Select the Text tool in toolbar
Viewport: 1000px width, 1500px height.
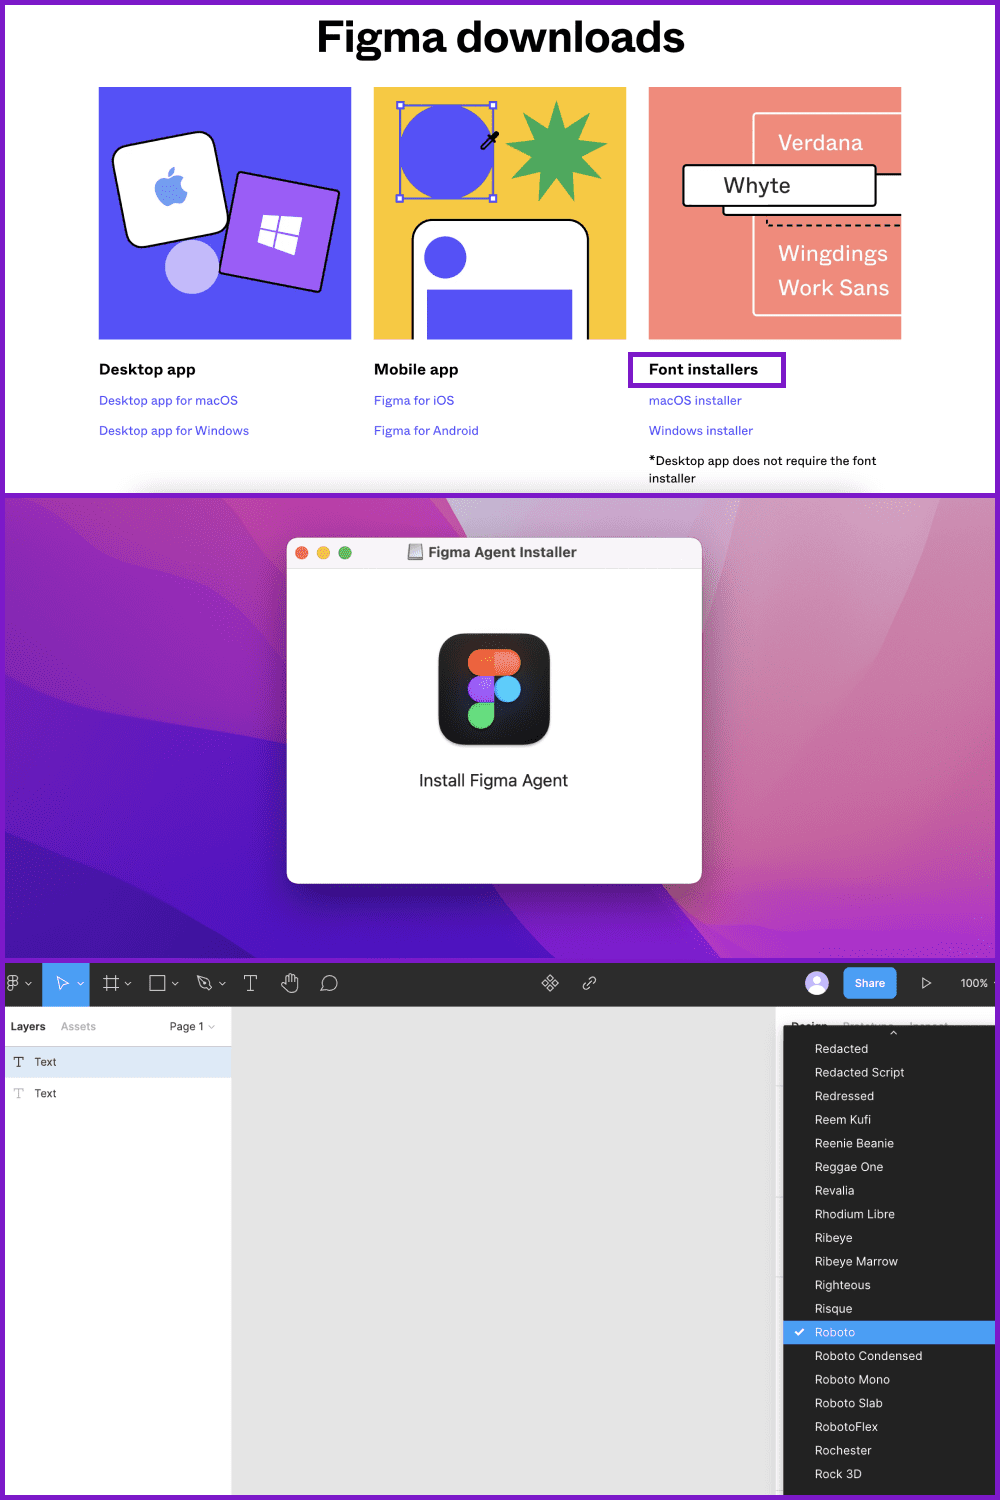(x=250, y=983)
